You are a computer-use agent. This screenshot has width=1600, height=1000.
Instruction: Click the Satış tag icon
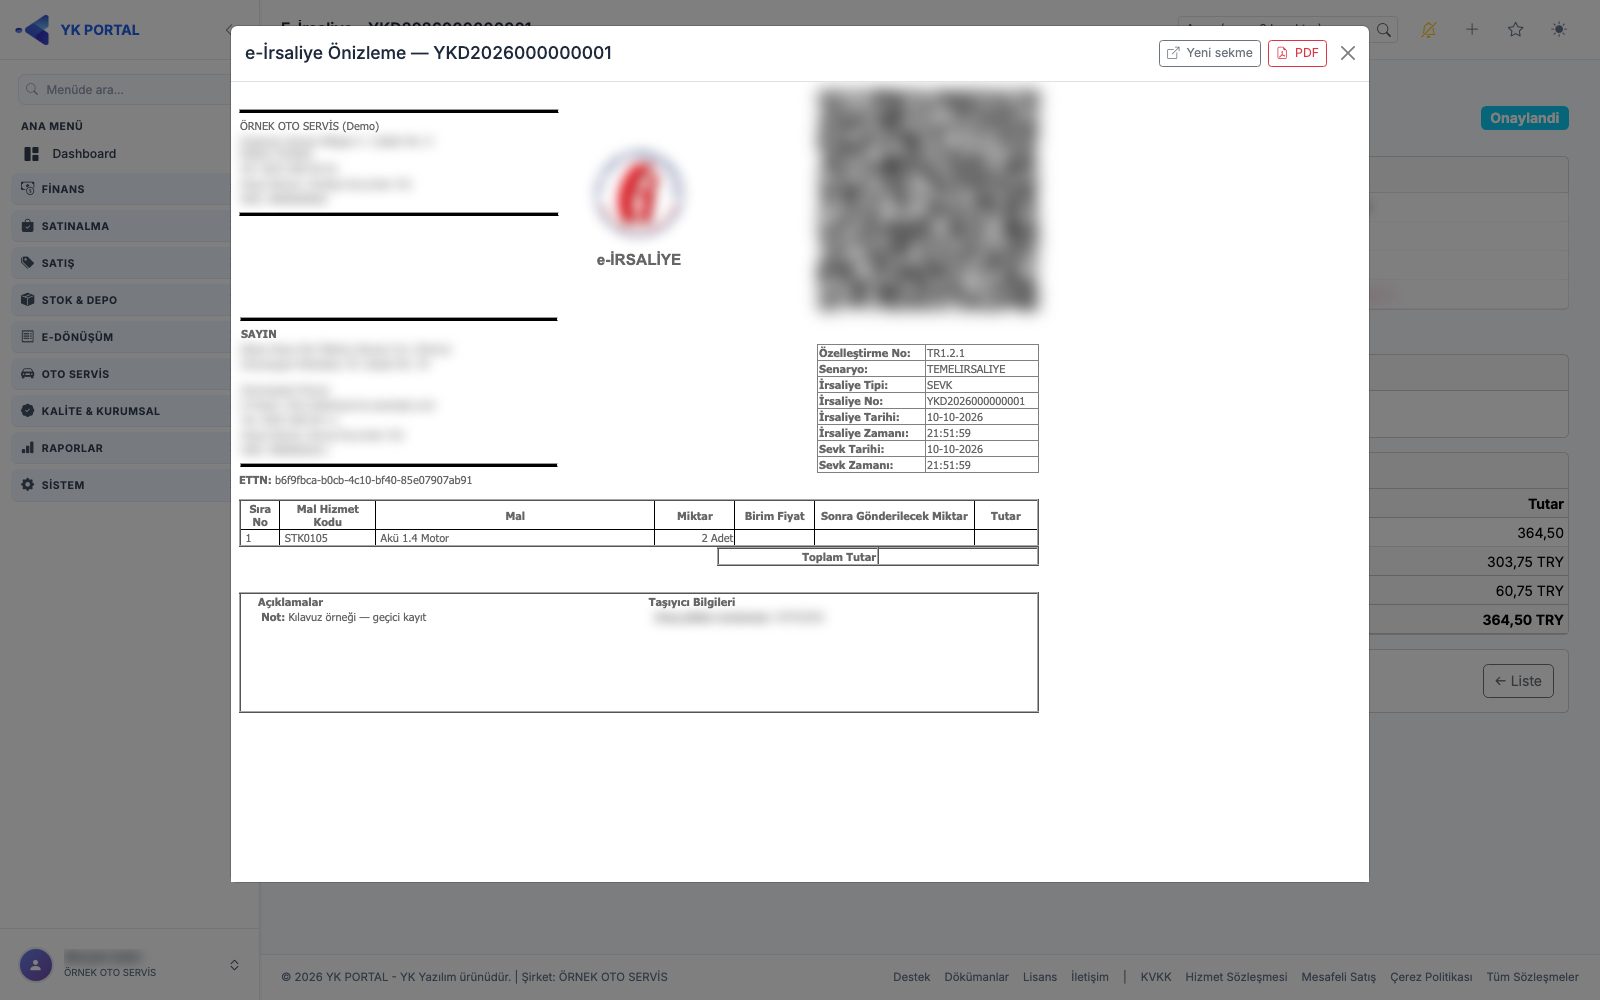pyautogui.click(x=28, y=262)
